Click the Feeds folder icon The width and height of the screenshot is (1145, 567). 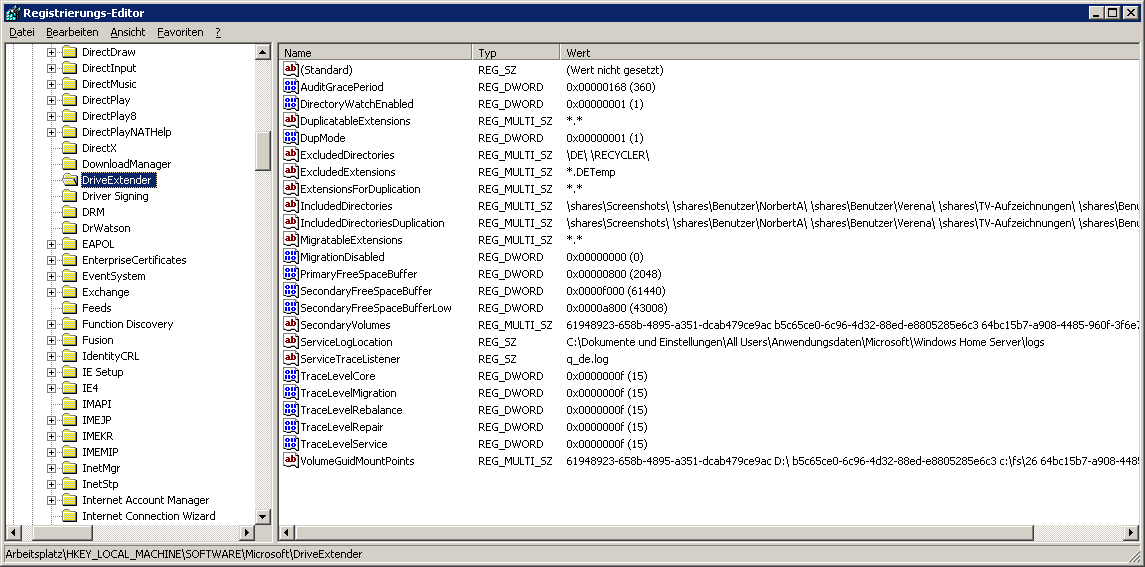pos(69,308)
